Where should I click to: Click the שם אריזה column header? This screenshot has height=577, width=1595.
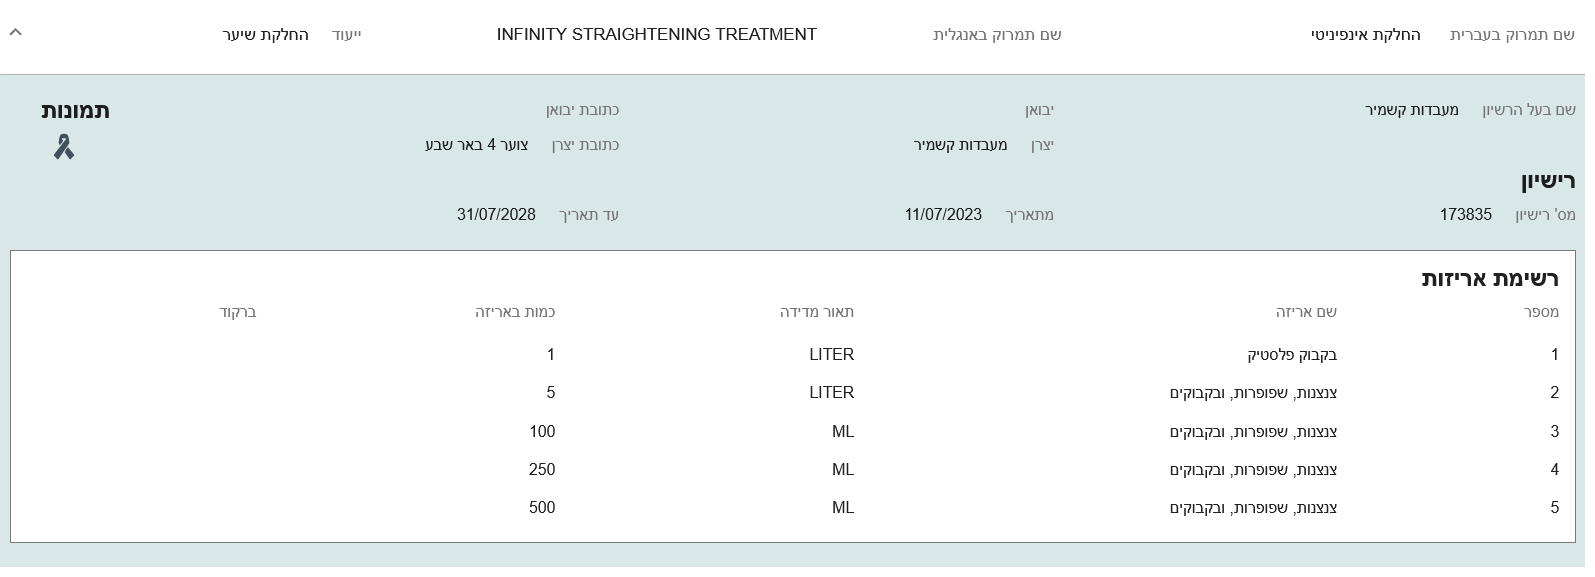click(x=1306, y=312)
